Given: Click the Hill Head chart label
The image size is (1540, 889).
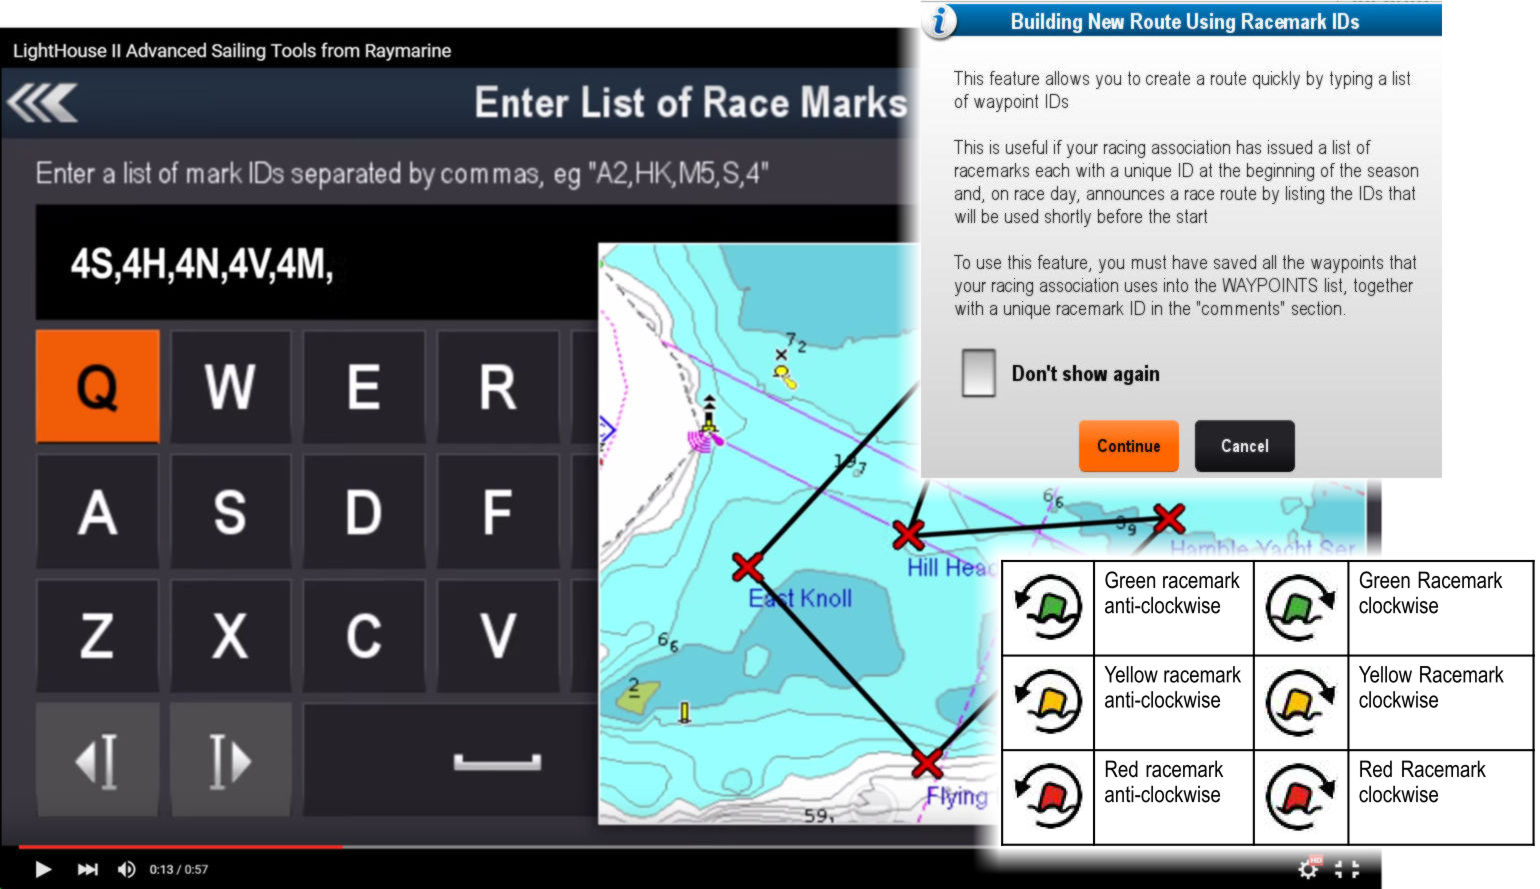Looking at the screenshot, I should tap(950, 567).
